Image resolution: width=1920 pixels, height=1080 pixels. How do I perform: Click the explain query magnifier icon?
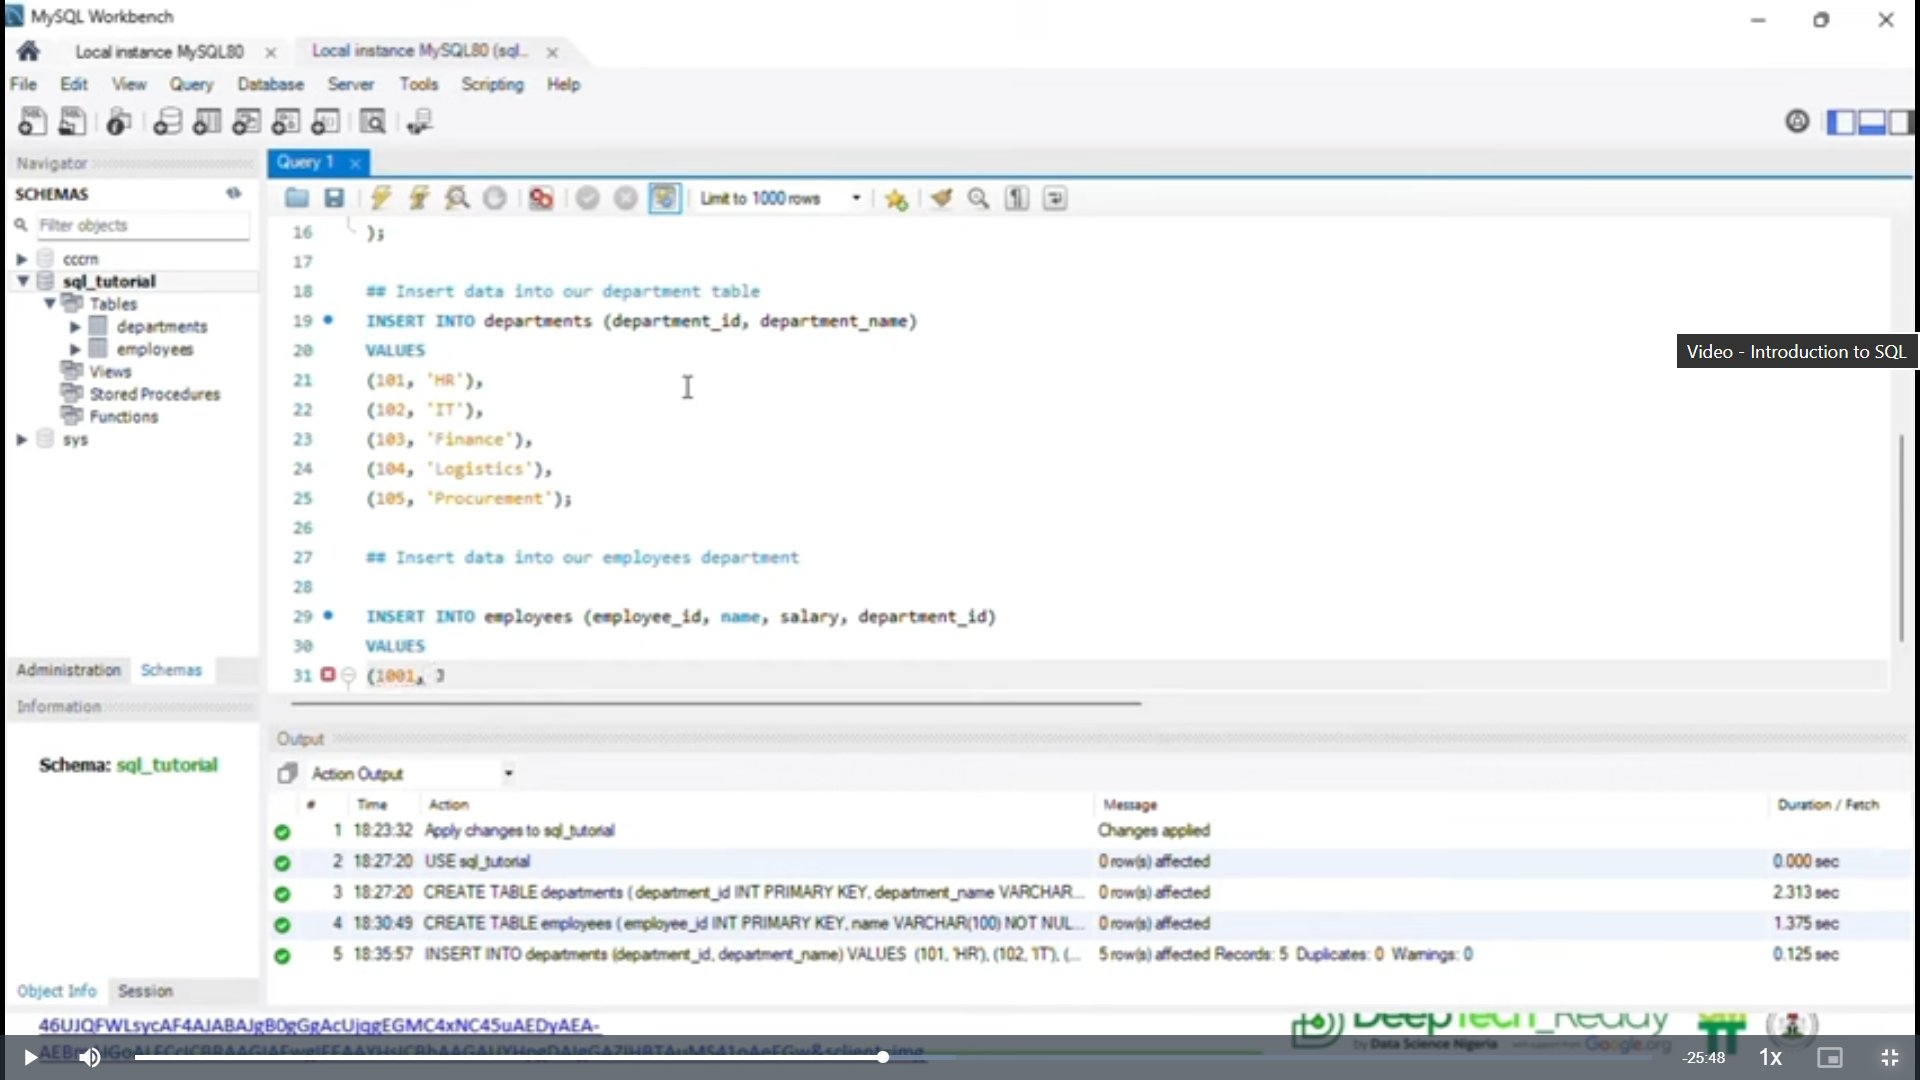pyautogui.click(x=457, y=198)
